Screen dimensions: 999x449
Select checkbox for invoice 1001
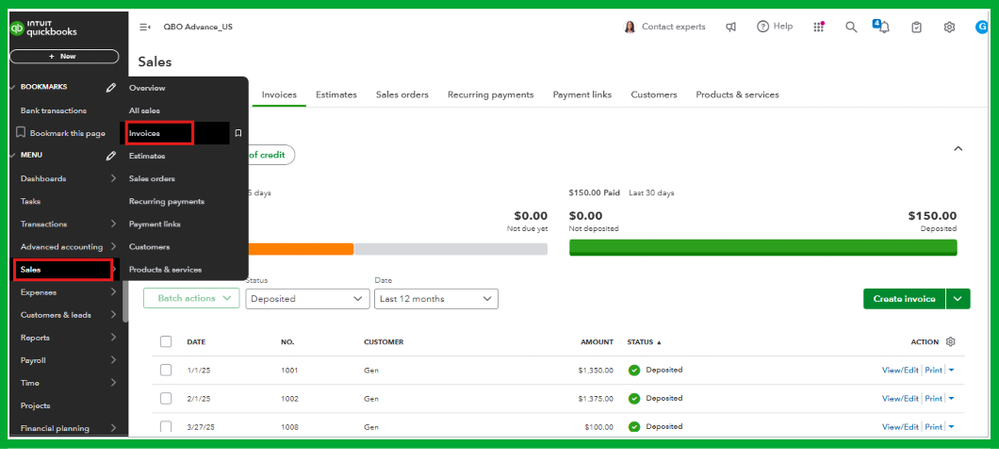click(166, 370)
